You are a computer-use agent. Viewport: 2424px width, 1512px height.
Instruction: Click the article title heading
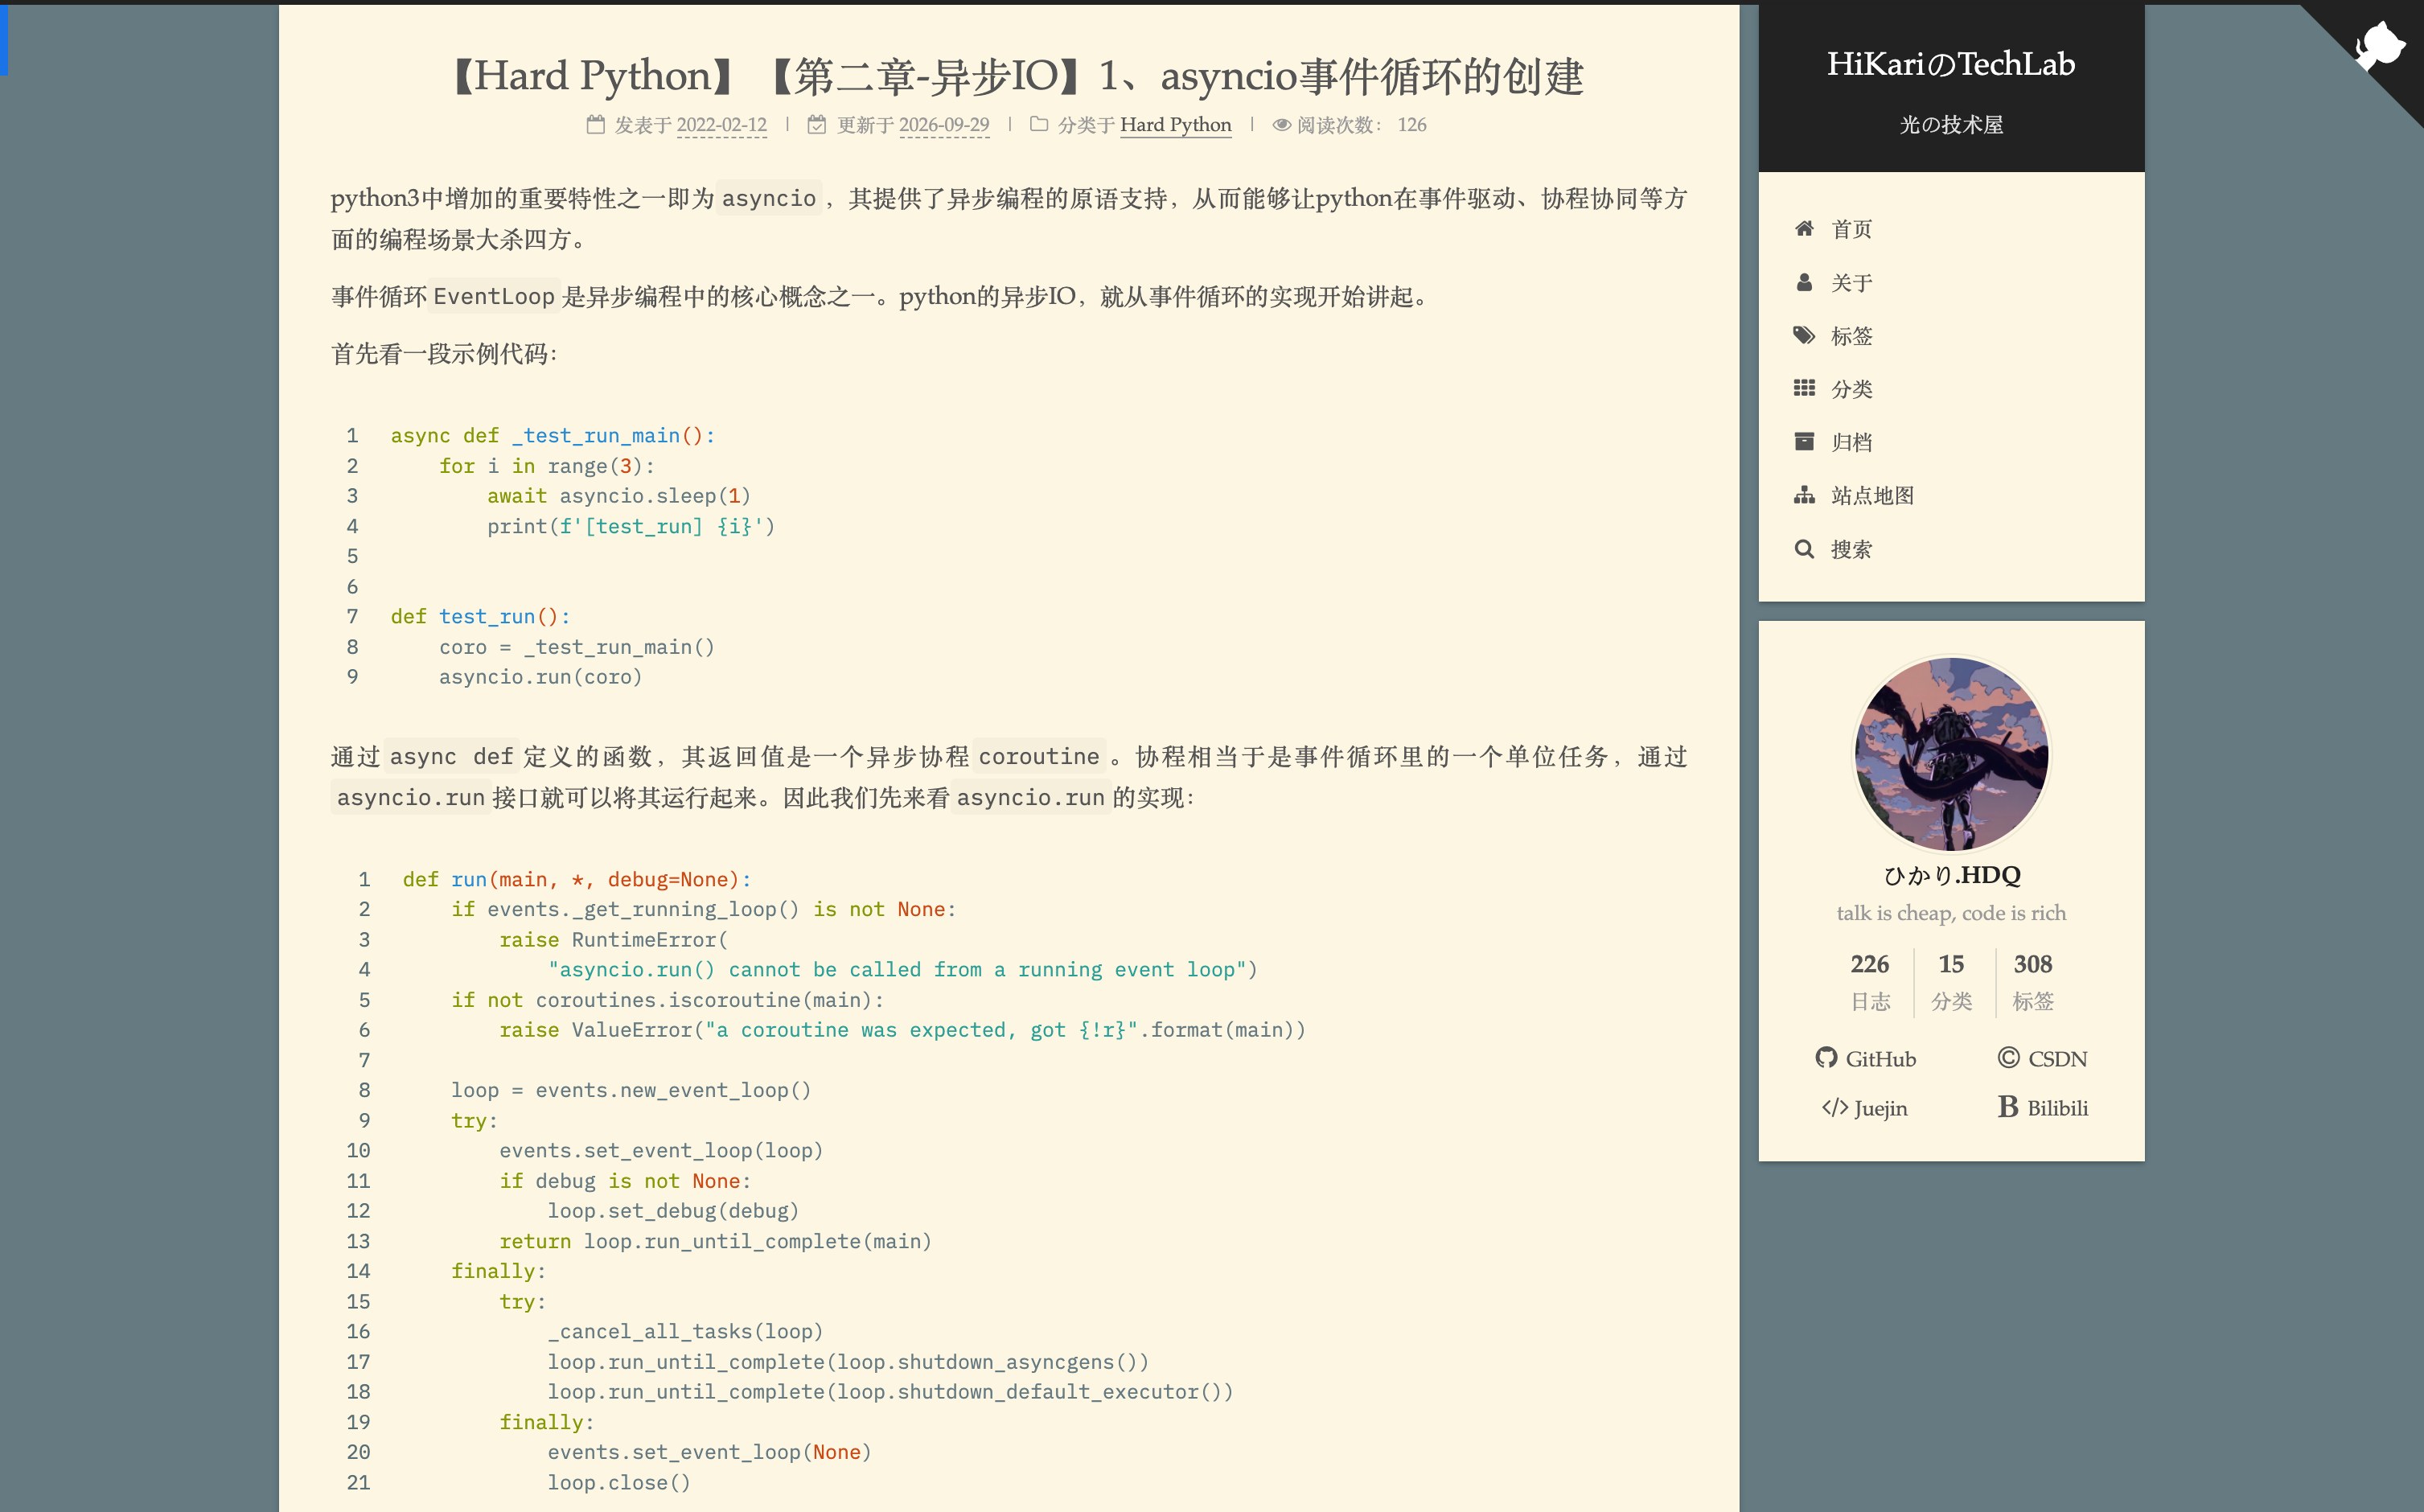click(x=1009, y=76)
